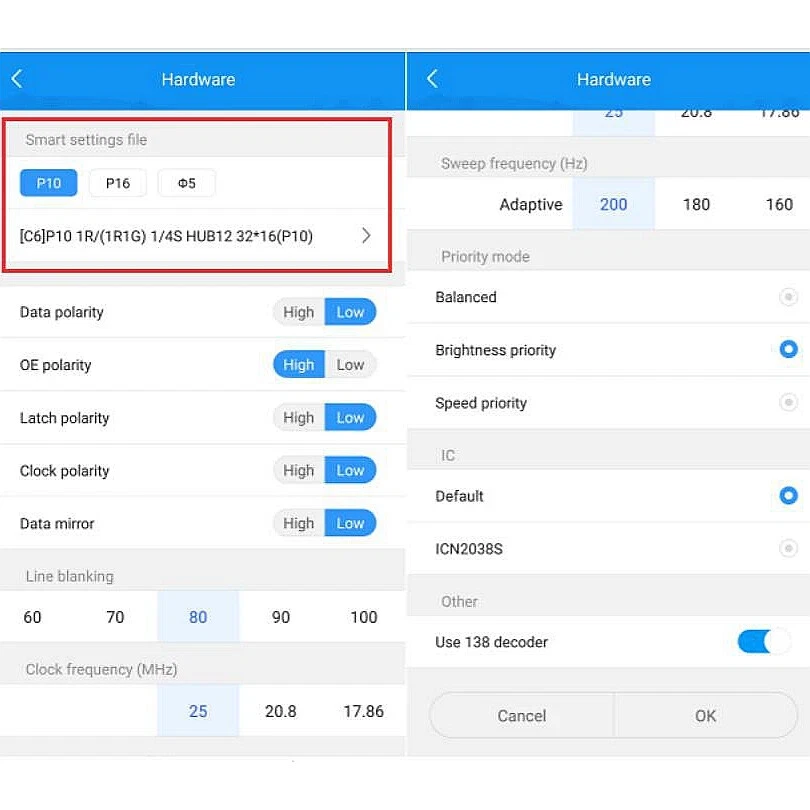Viewport: 810px width, 810px height.
Task: Select ICN2038S IC radio button
Action: tap(788, 549)
